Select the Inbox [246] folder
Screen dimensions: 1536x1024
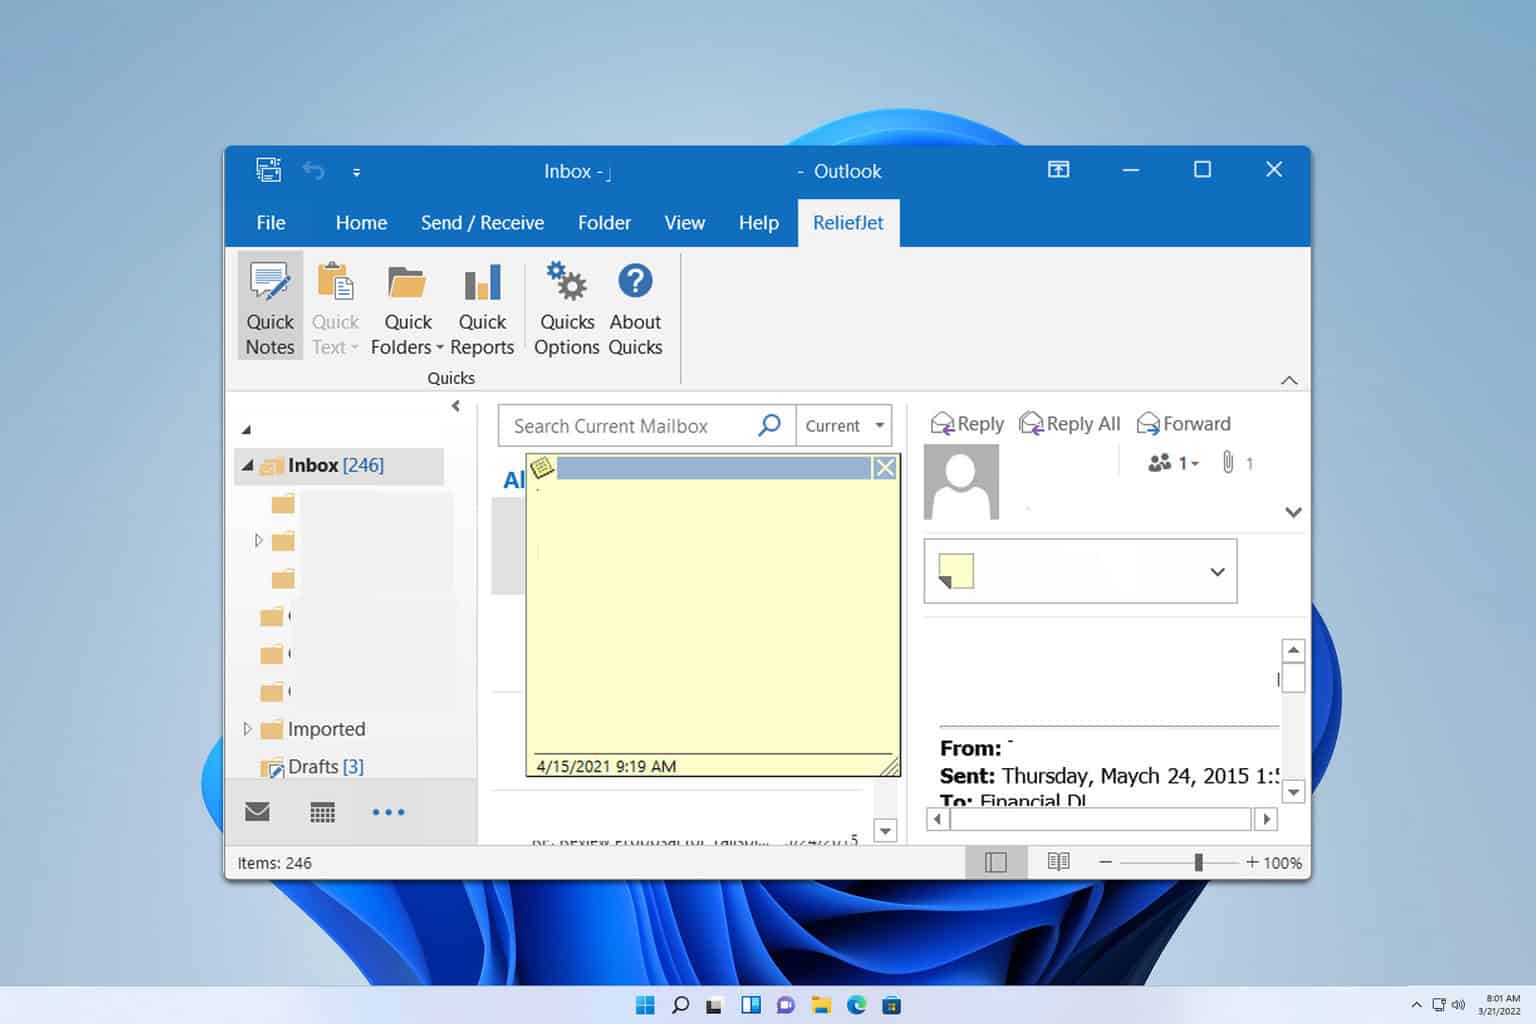(x=340, y=465)
